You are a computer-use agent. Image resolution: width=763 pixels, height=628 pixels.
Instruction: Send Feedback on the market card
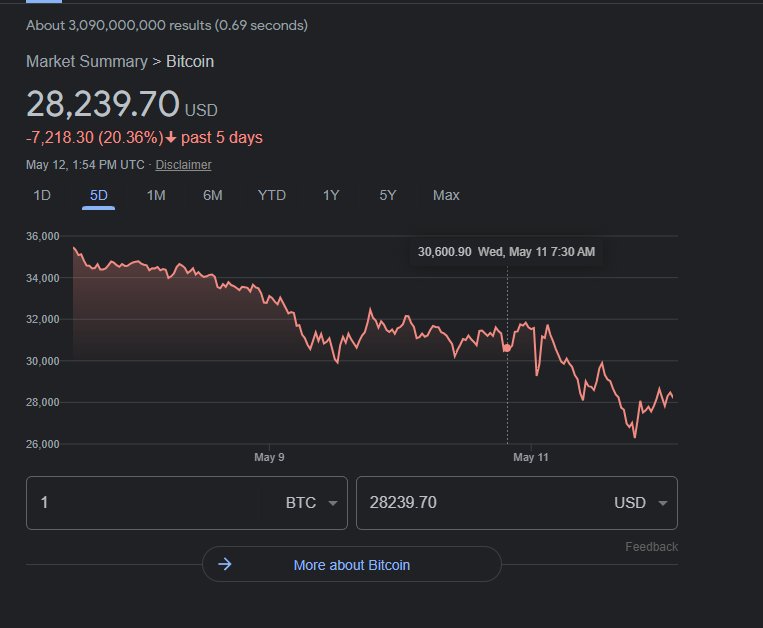(651, 547)
